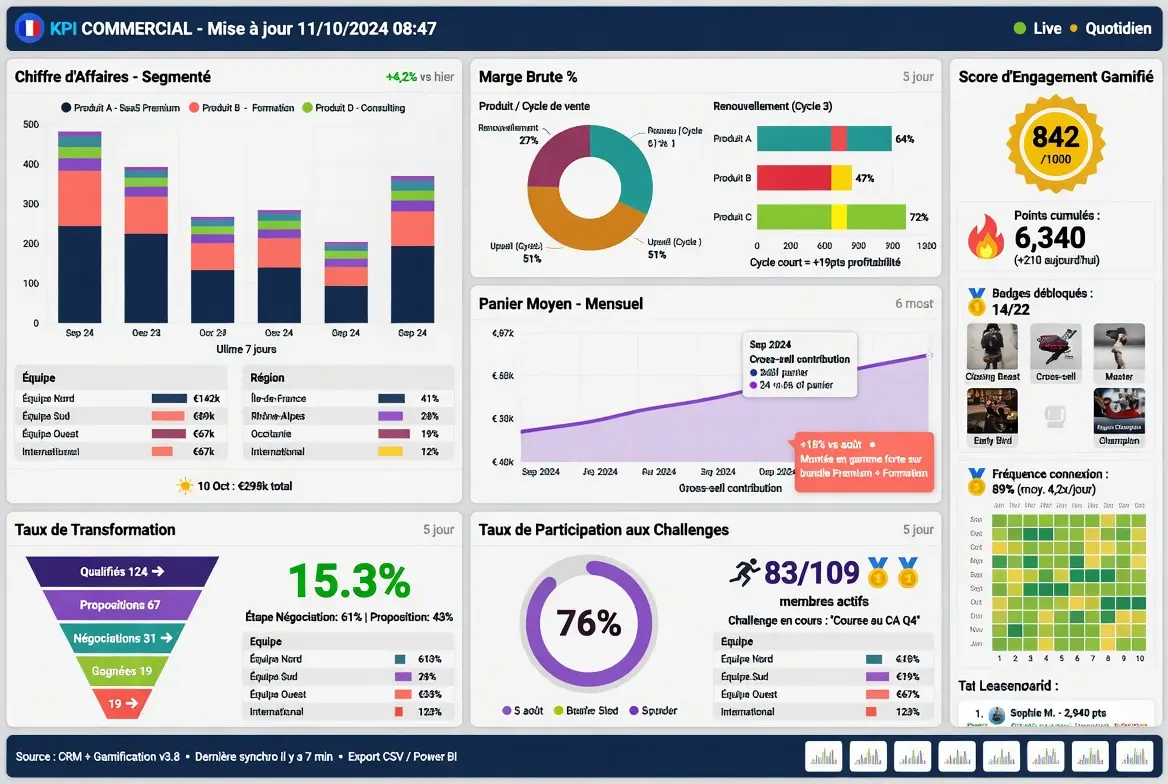Click the Étape Négociation: 61% text
1168x784 pixels.
[303, 617]
